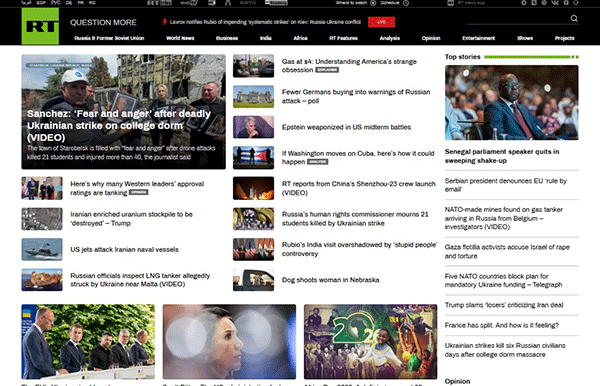Viewport: 600px width, 386px height.
Task: Open the RT Features menu item
Action: (x=343, y=38)
